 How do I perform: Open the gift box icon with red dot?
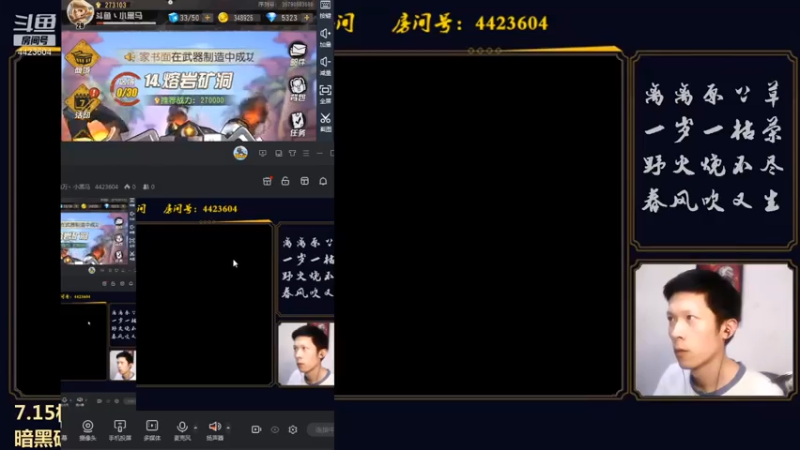267,181
